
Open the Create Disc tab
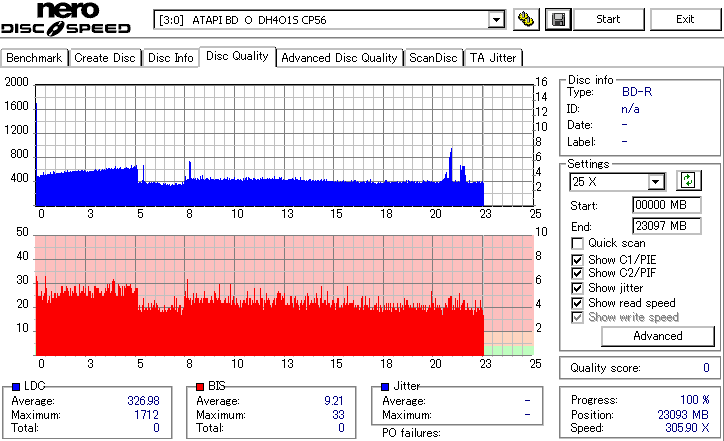[105, 58]
